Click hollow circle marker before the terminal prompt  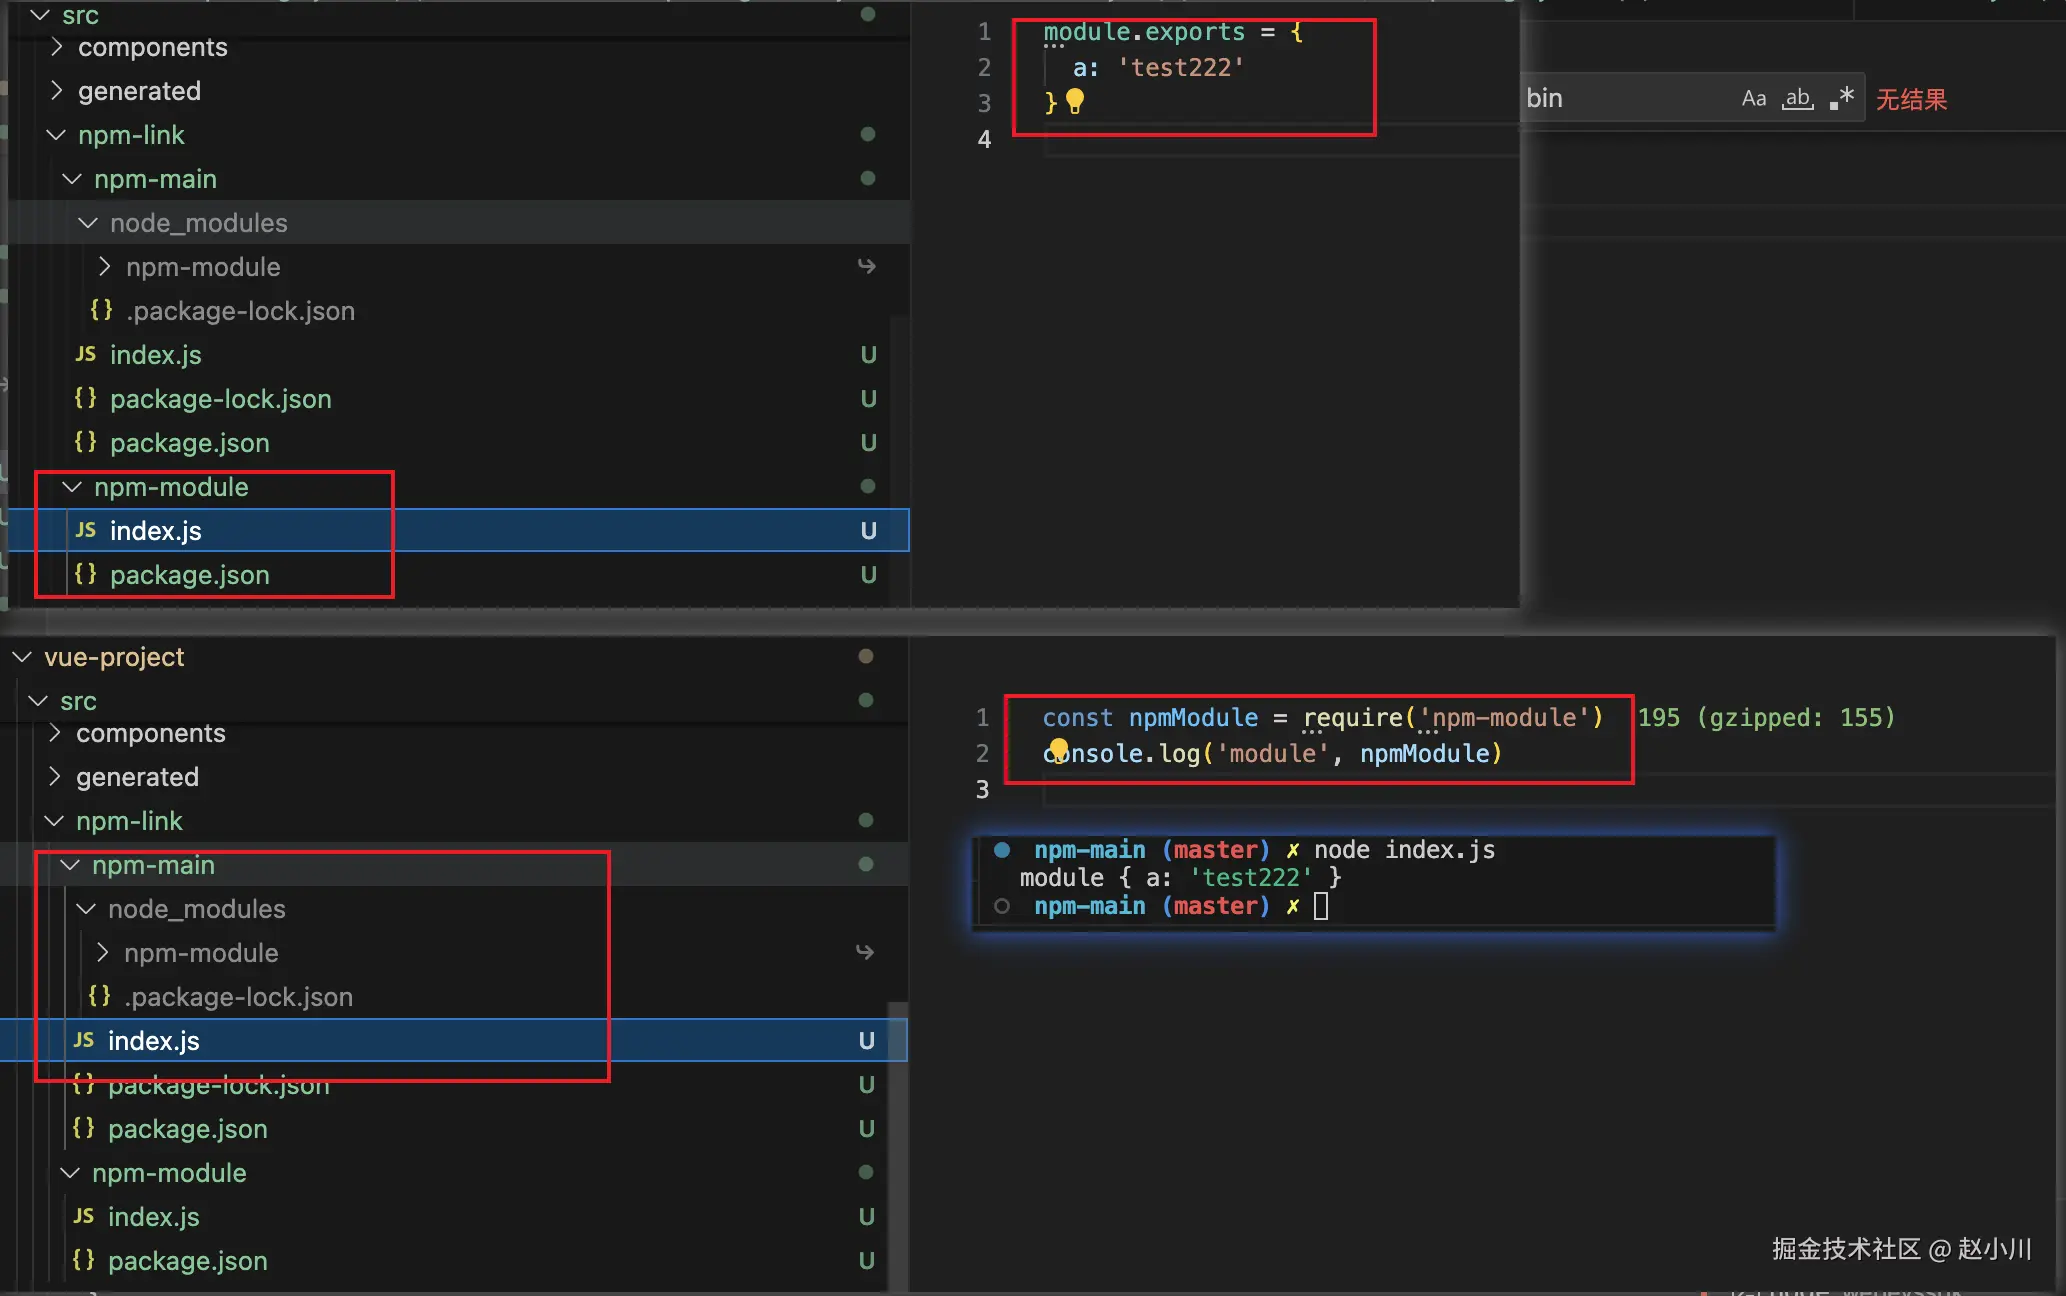(x=1002, y=906)
